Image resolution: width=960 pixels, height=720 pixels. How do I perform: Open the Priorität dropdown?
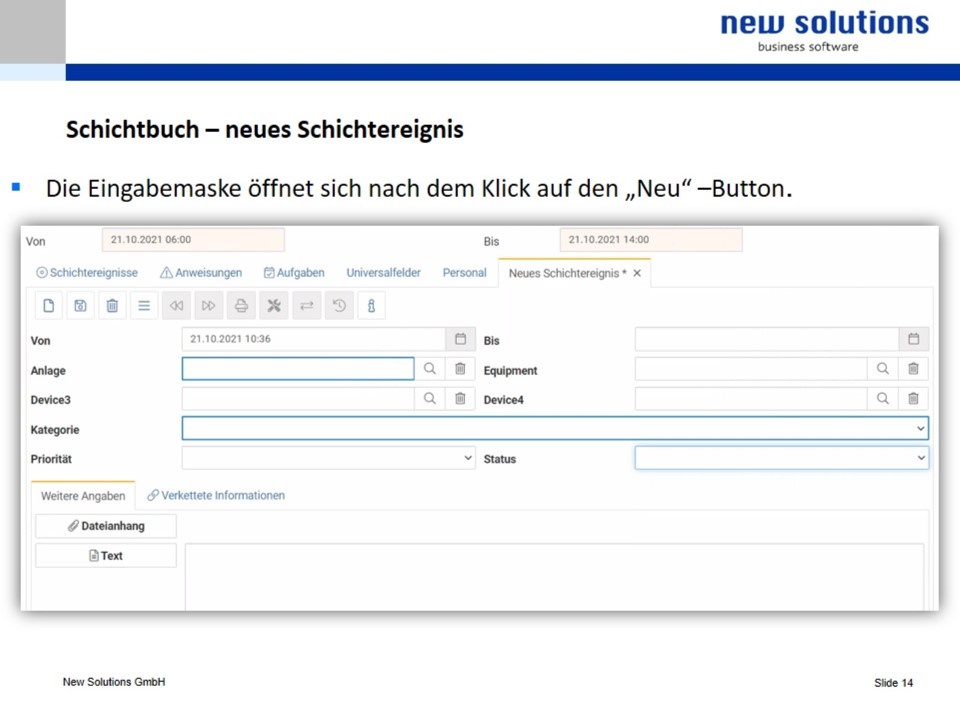[x=468, y=458]
